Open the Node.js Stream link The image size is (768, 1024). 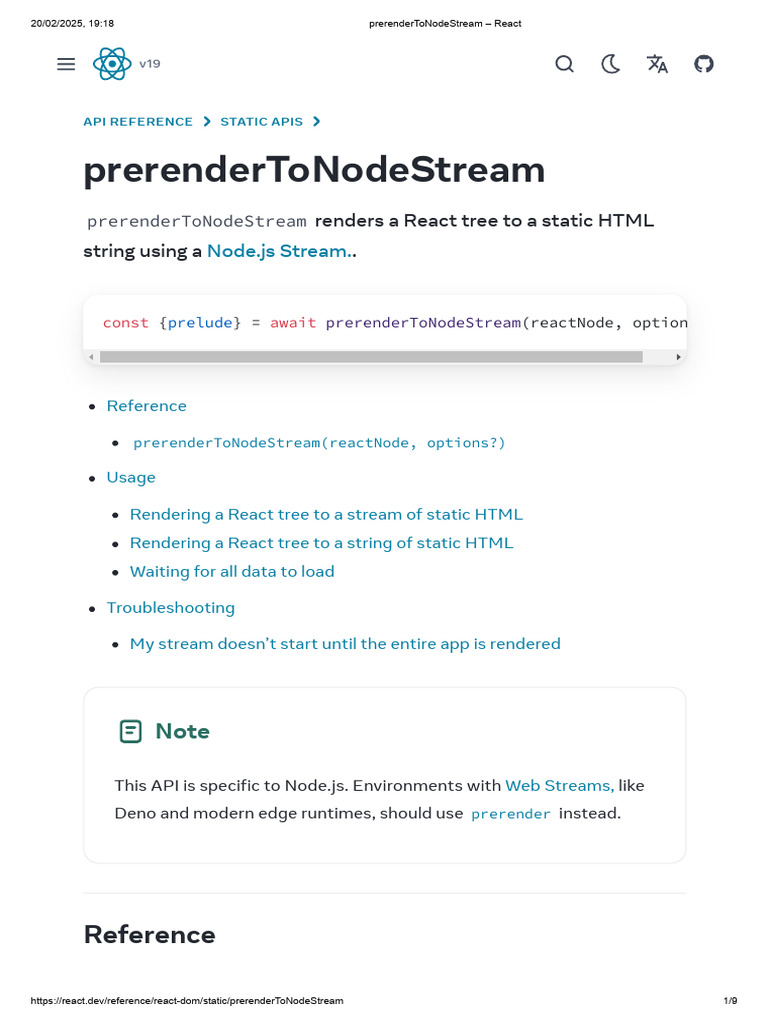point(279,251)
